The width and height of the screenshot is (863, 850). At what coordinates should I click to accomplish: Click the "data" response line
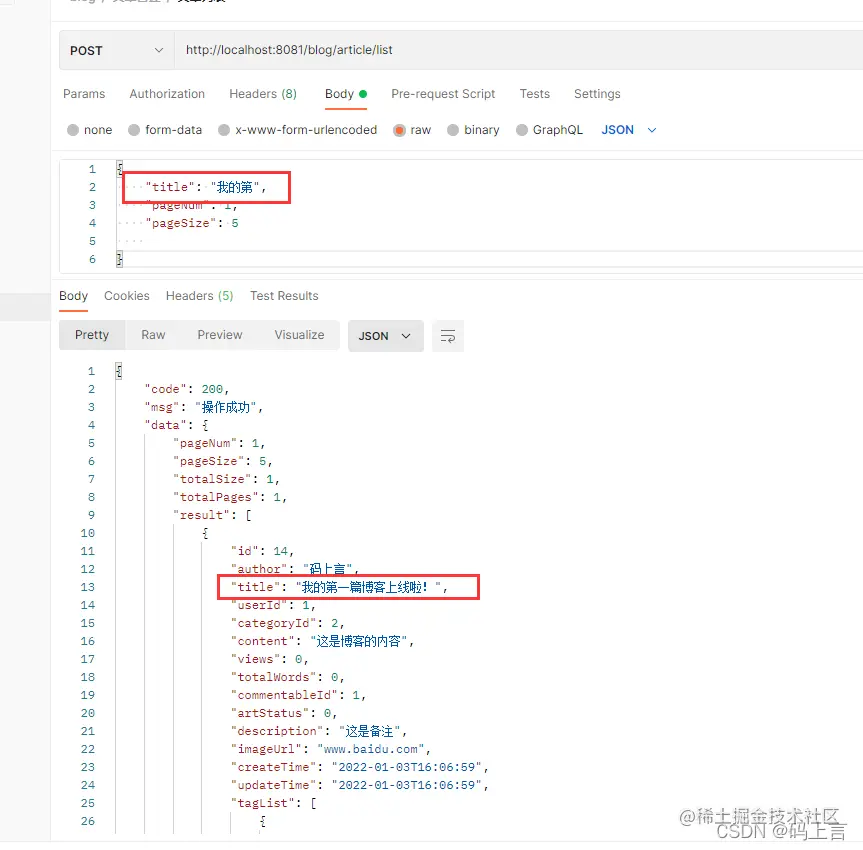click(176, 425)
